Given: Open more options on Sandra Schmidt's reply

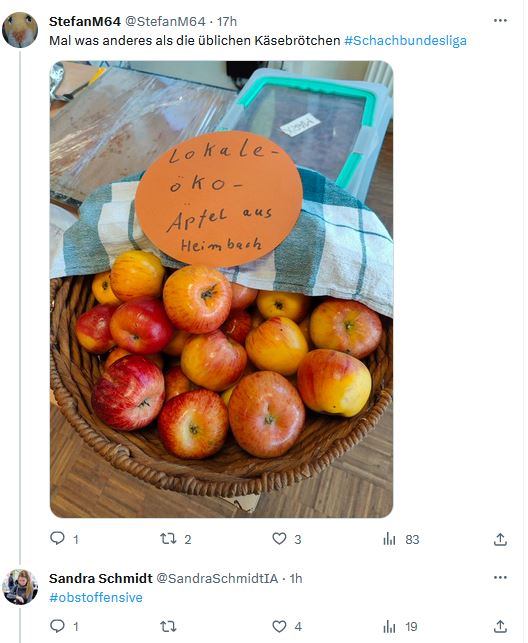Looking at the screenshot, I should [500, 577].
